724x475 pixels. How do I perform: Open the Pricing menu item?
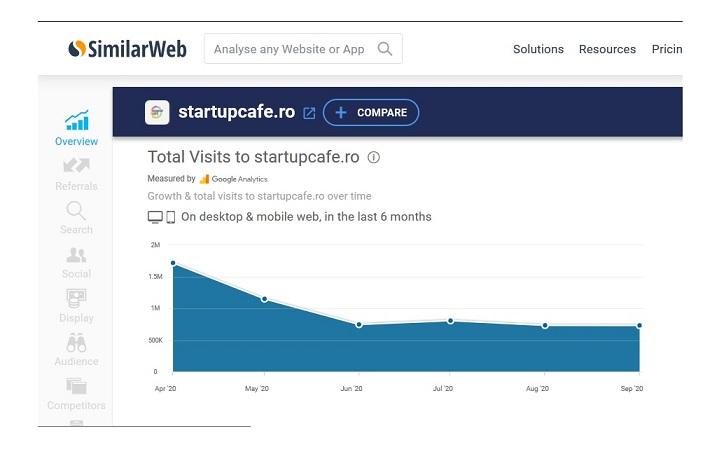666,49
